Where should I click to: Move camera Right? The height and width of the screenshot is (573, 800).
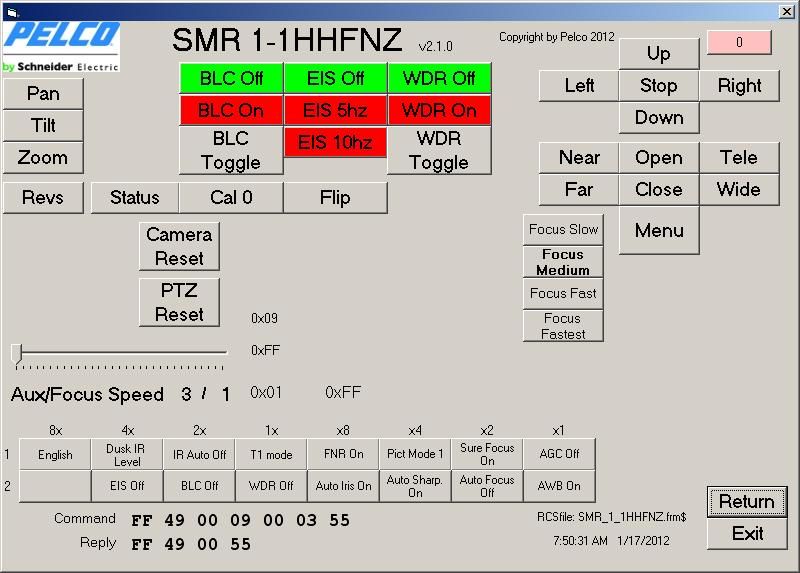coord(739,85)
